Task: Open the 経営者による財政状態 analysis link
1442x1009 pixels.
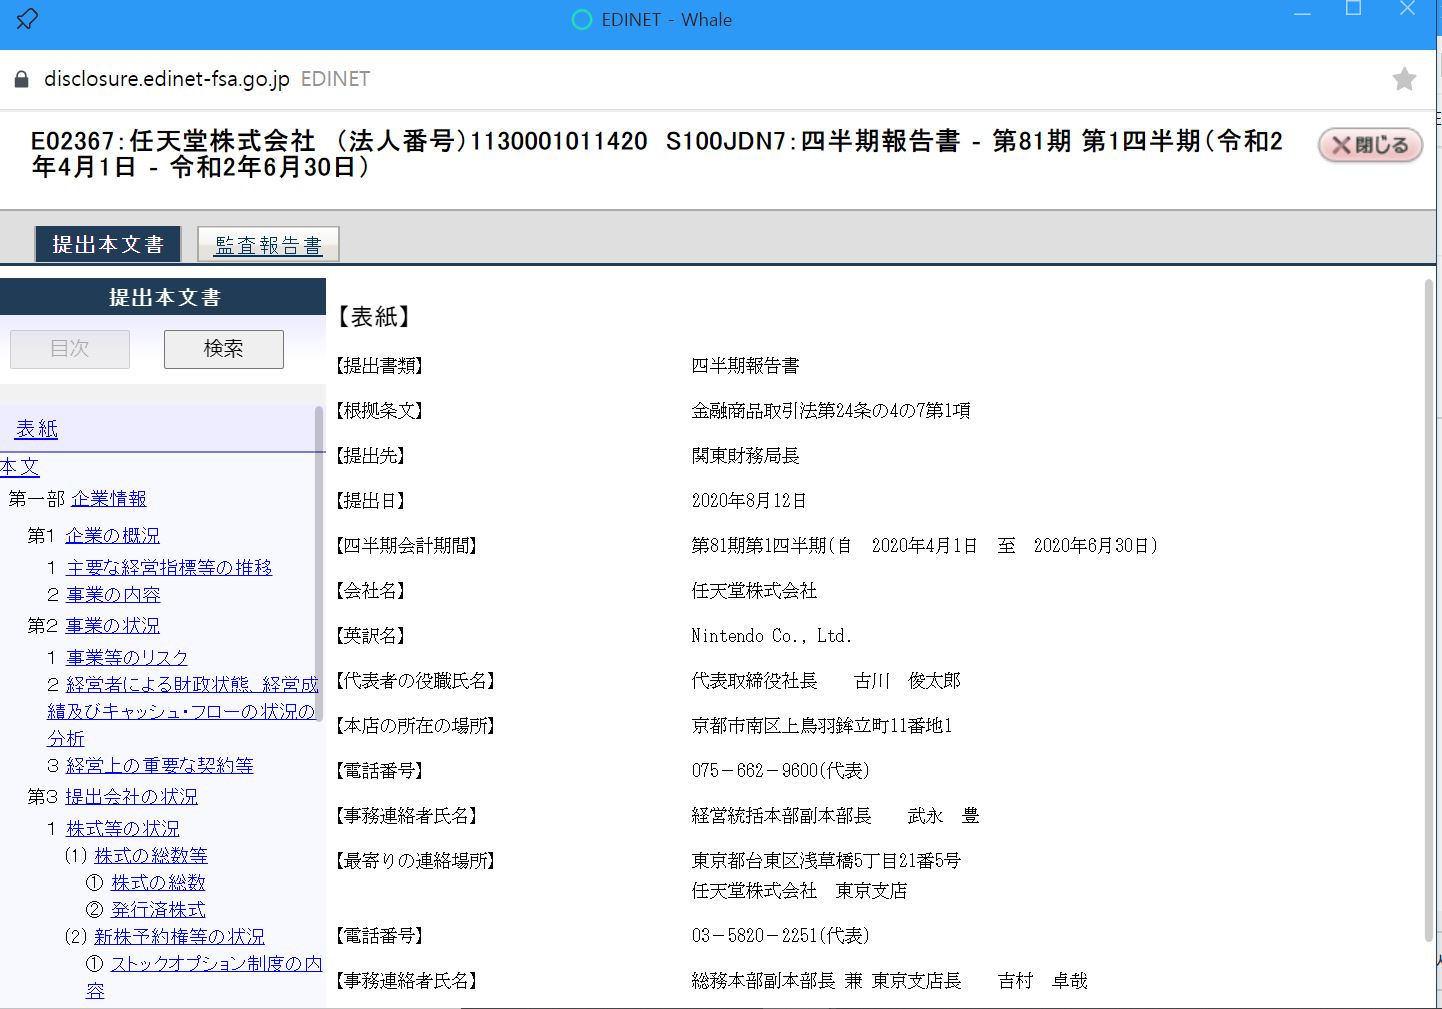Action: click(x=182, y=711)
